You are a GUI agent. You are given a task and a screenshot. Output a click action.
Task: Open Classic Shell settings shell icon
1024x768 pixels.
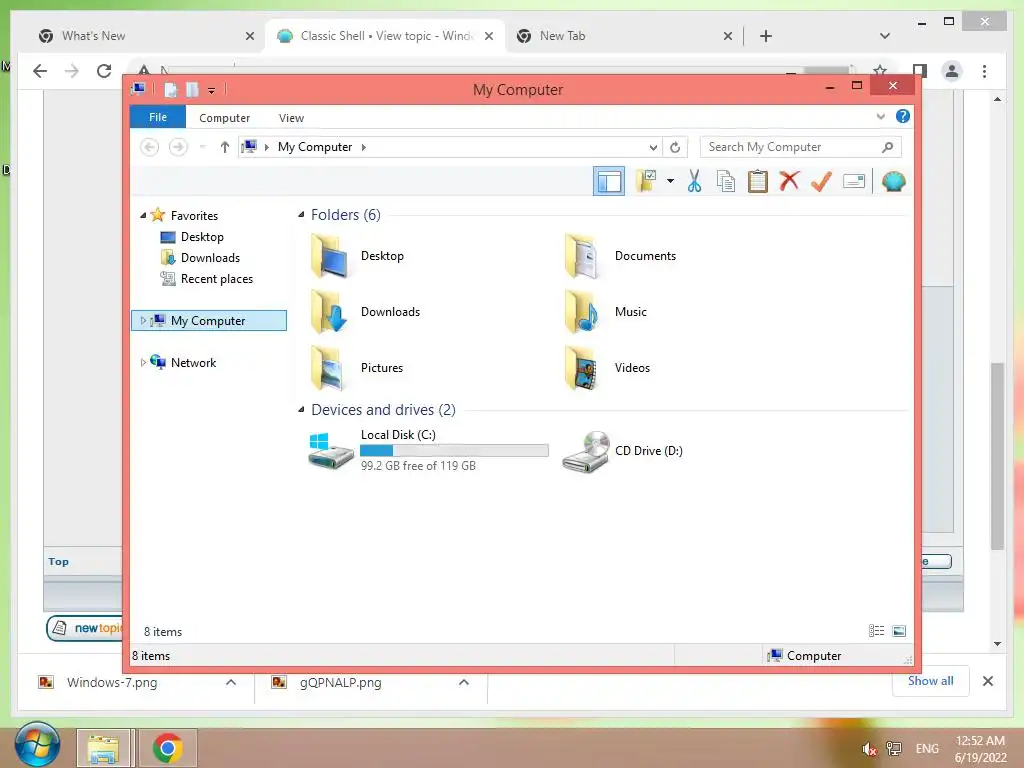(x=893, y=181)
